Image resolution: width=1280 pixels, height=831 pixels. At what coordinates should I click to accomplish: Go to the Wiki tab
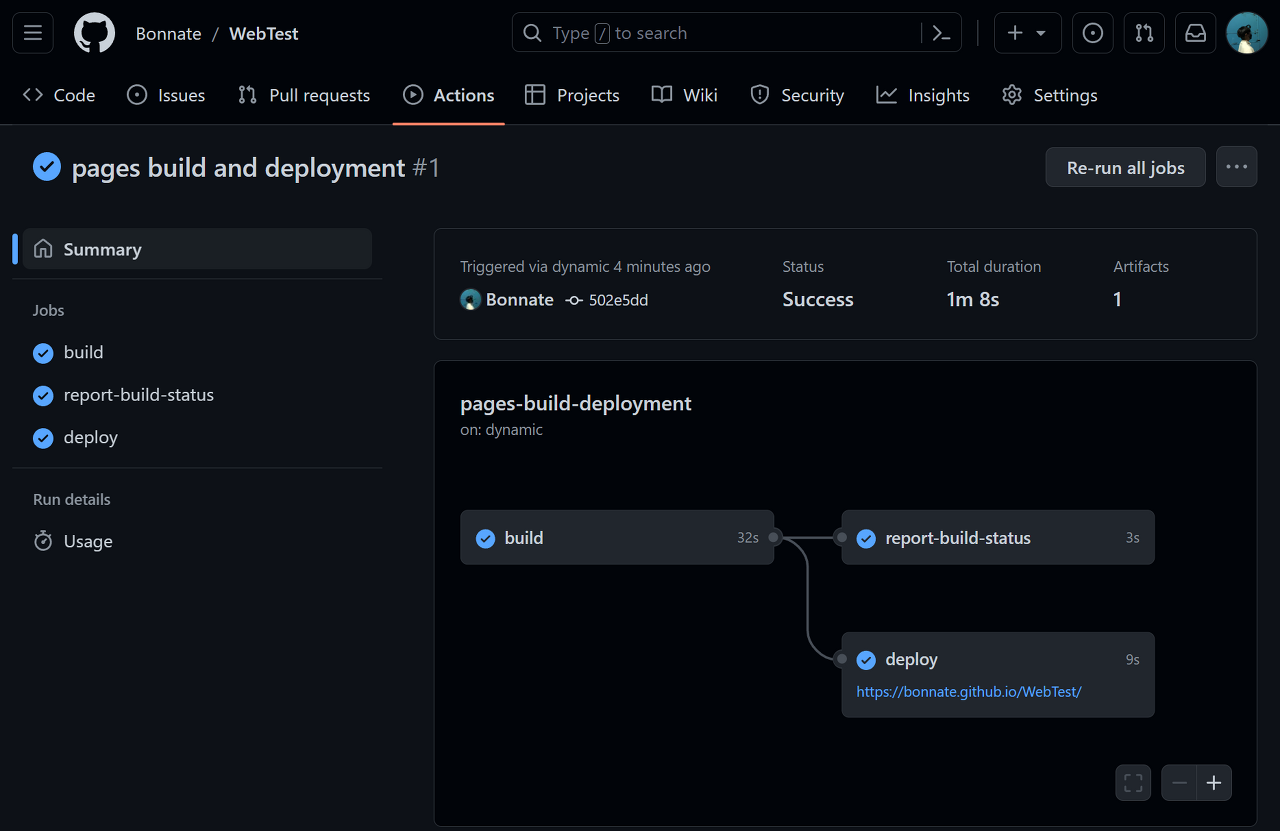click(x=685, y=95)
